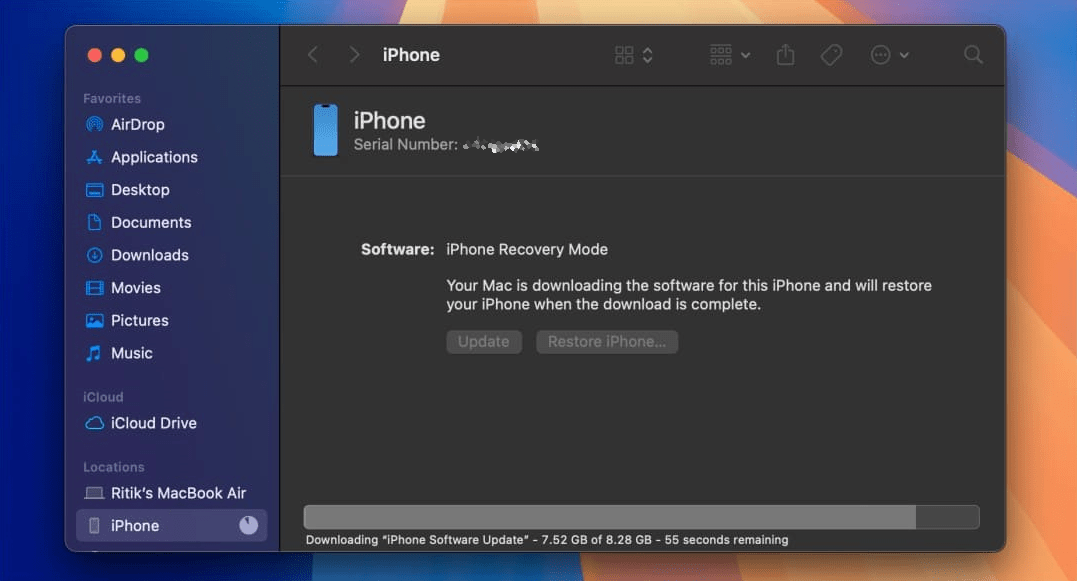Open Finder search magnifier
Viewport: 1077px width, 581px height.
[973, 55]
